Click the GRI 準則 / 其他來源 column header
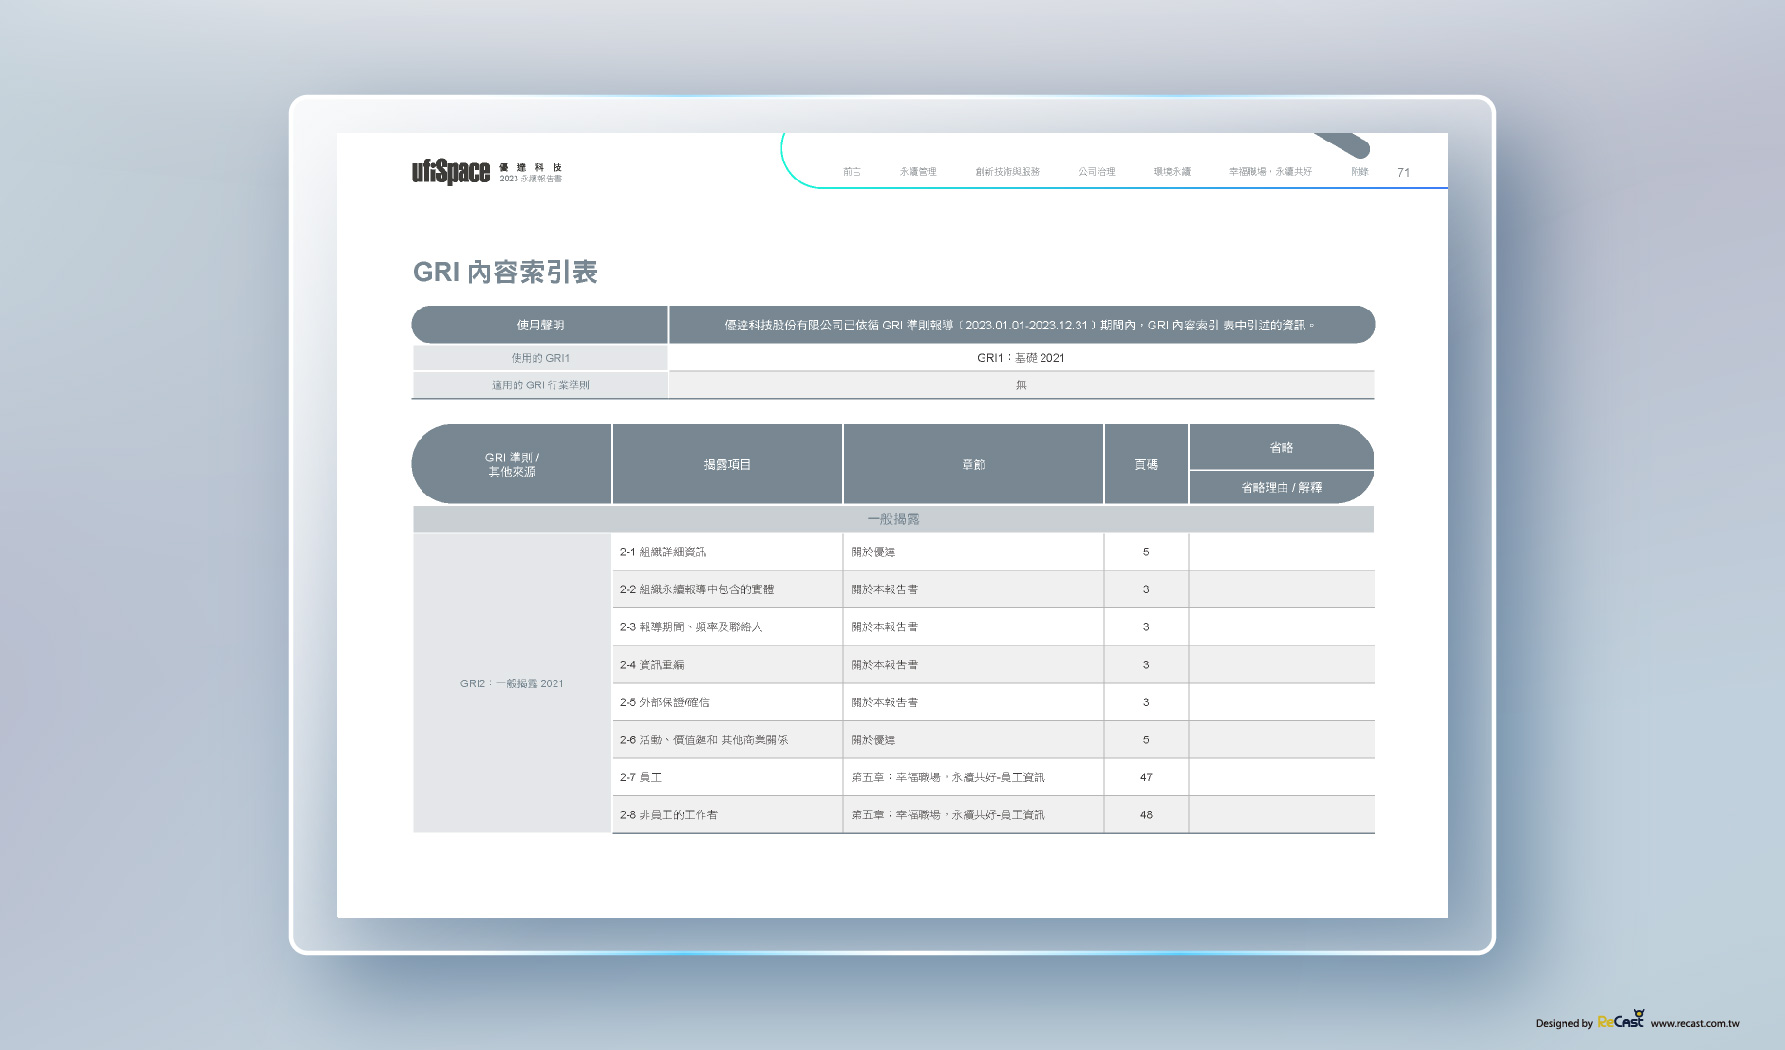 512,464
